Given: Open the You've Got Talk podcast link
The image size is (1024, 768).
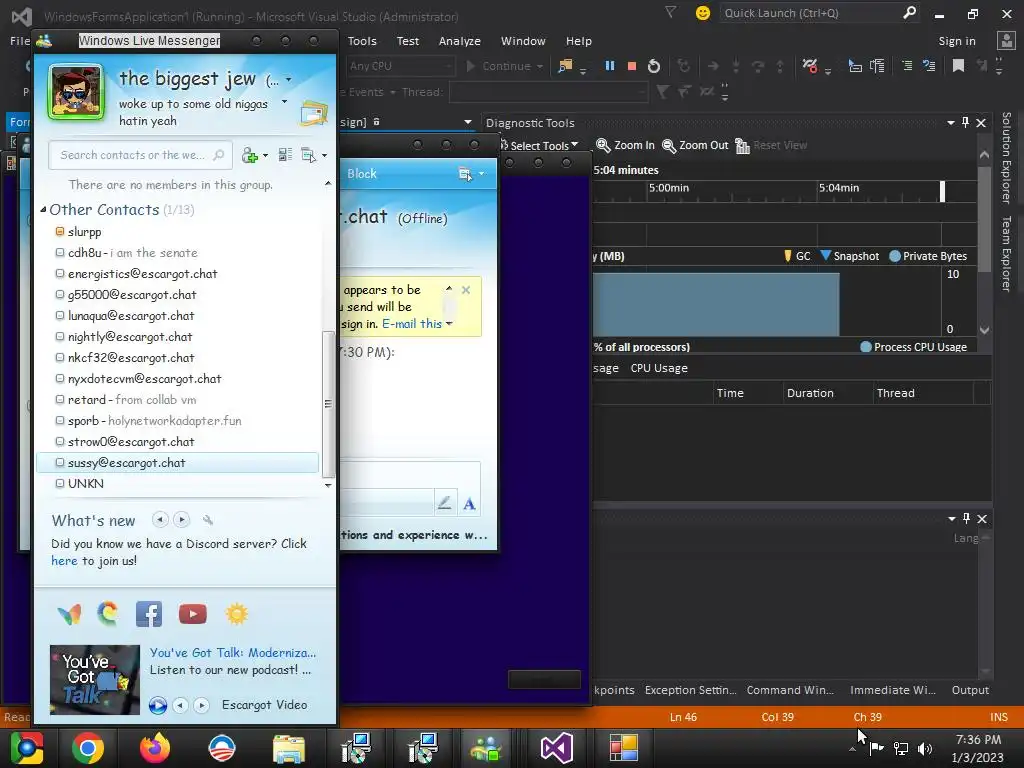Looking at the screenshot, I should pyautogui.click(x=232, y=652).
